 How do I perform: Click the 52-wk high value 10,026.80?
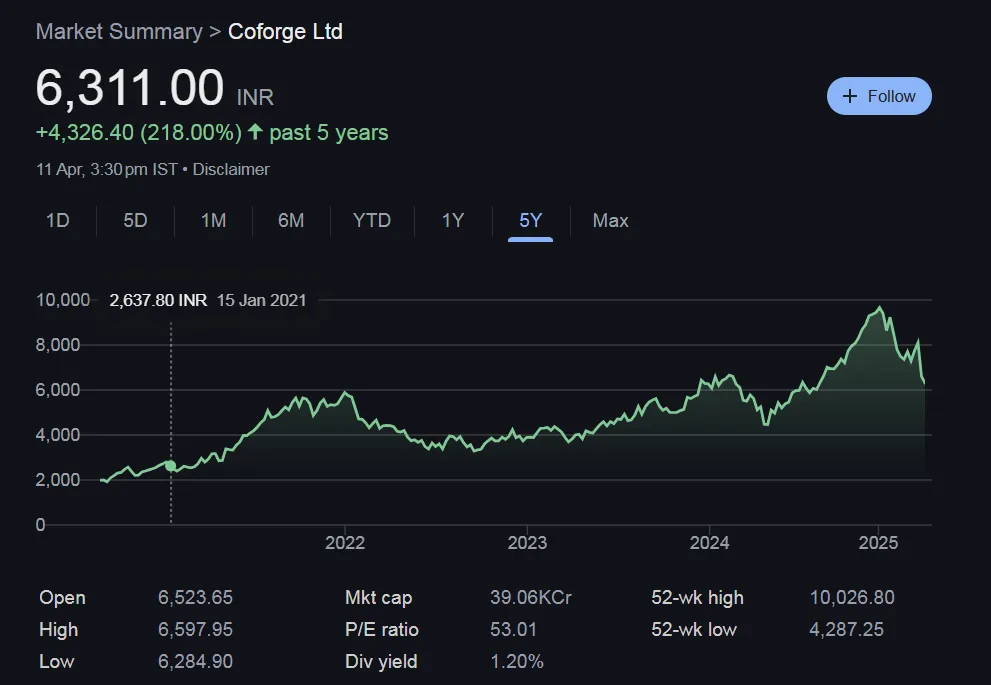point(852,598)
